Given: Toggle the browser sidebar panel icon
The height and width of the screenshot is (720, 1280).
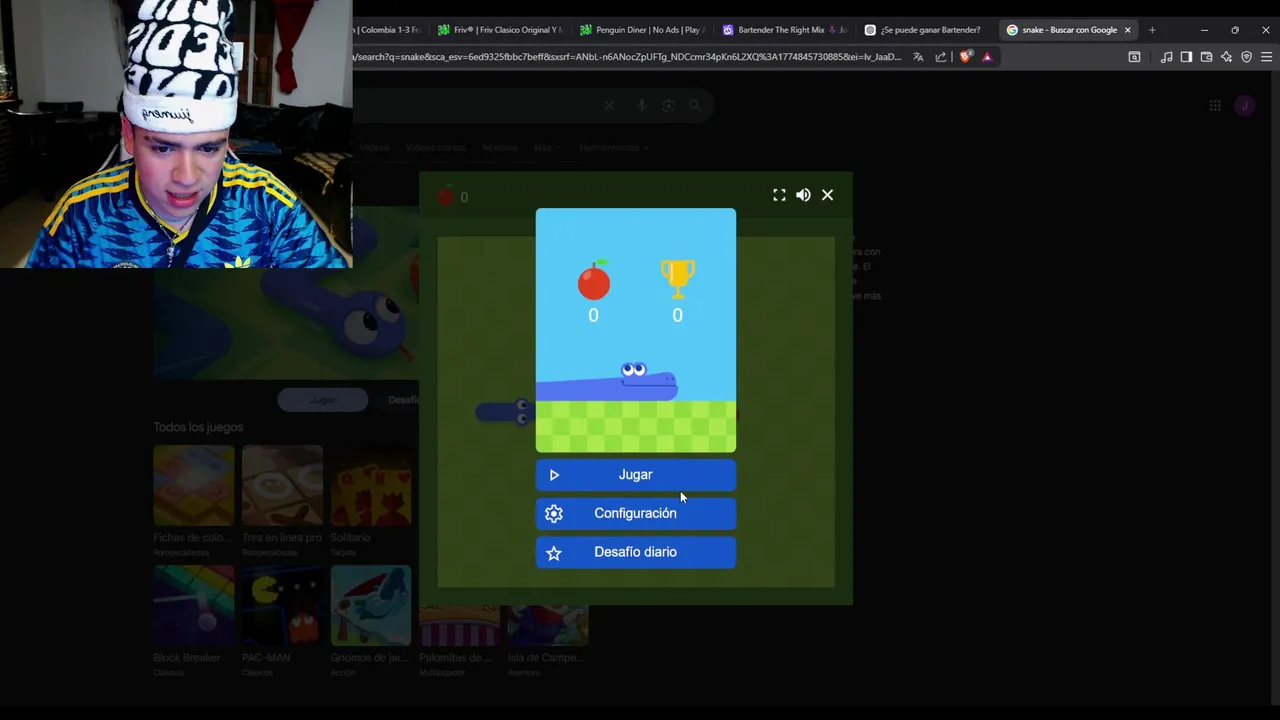Looking at the screenshot, I should (x=1186, y=57).
